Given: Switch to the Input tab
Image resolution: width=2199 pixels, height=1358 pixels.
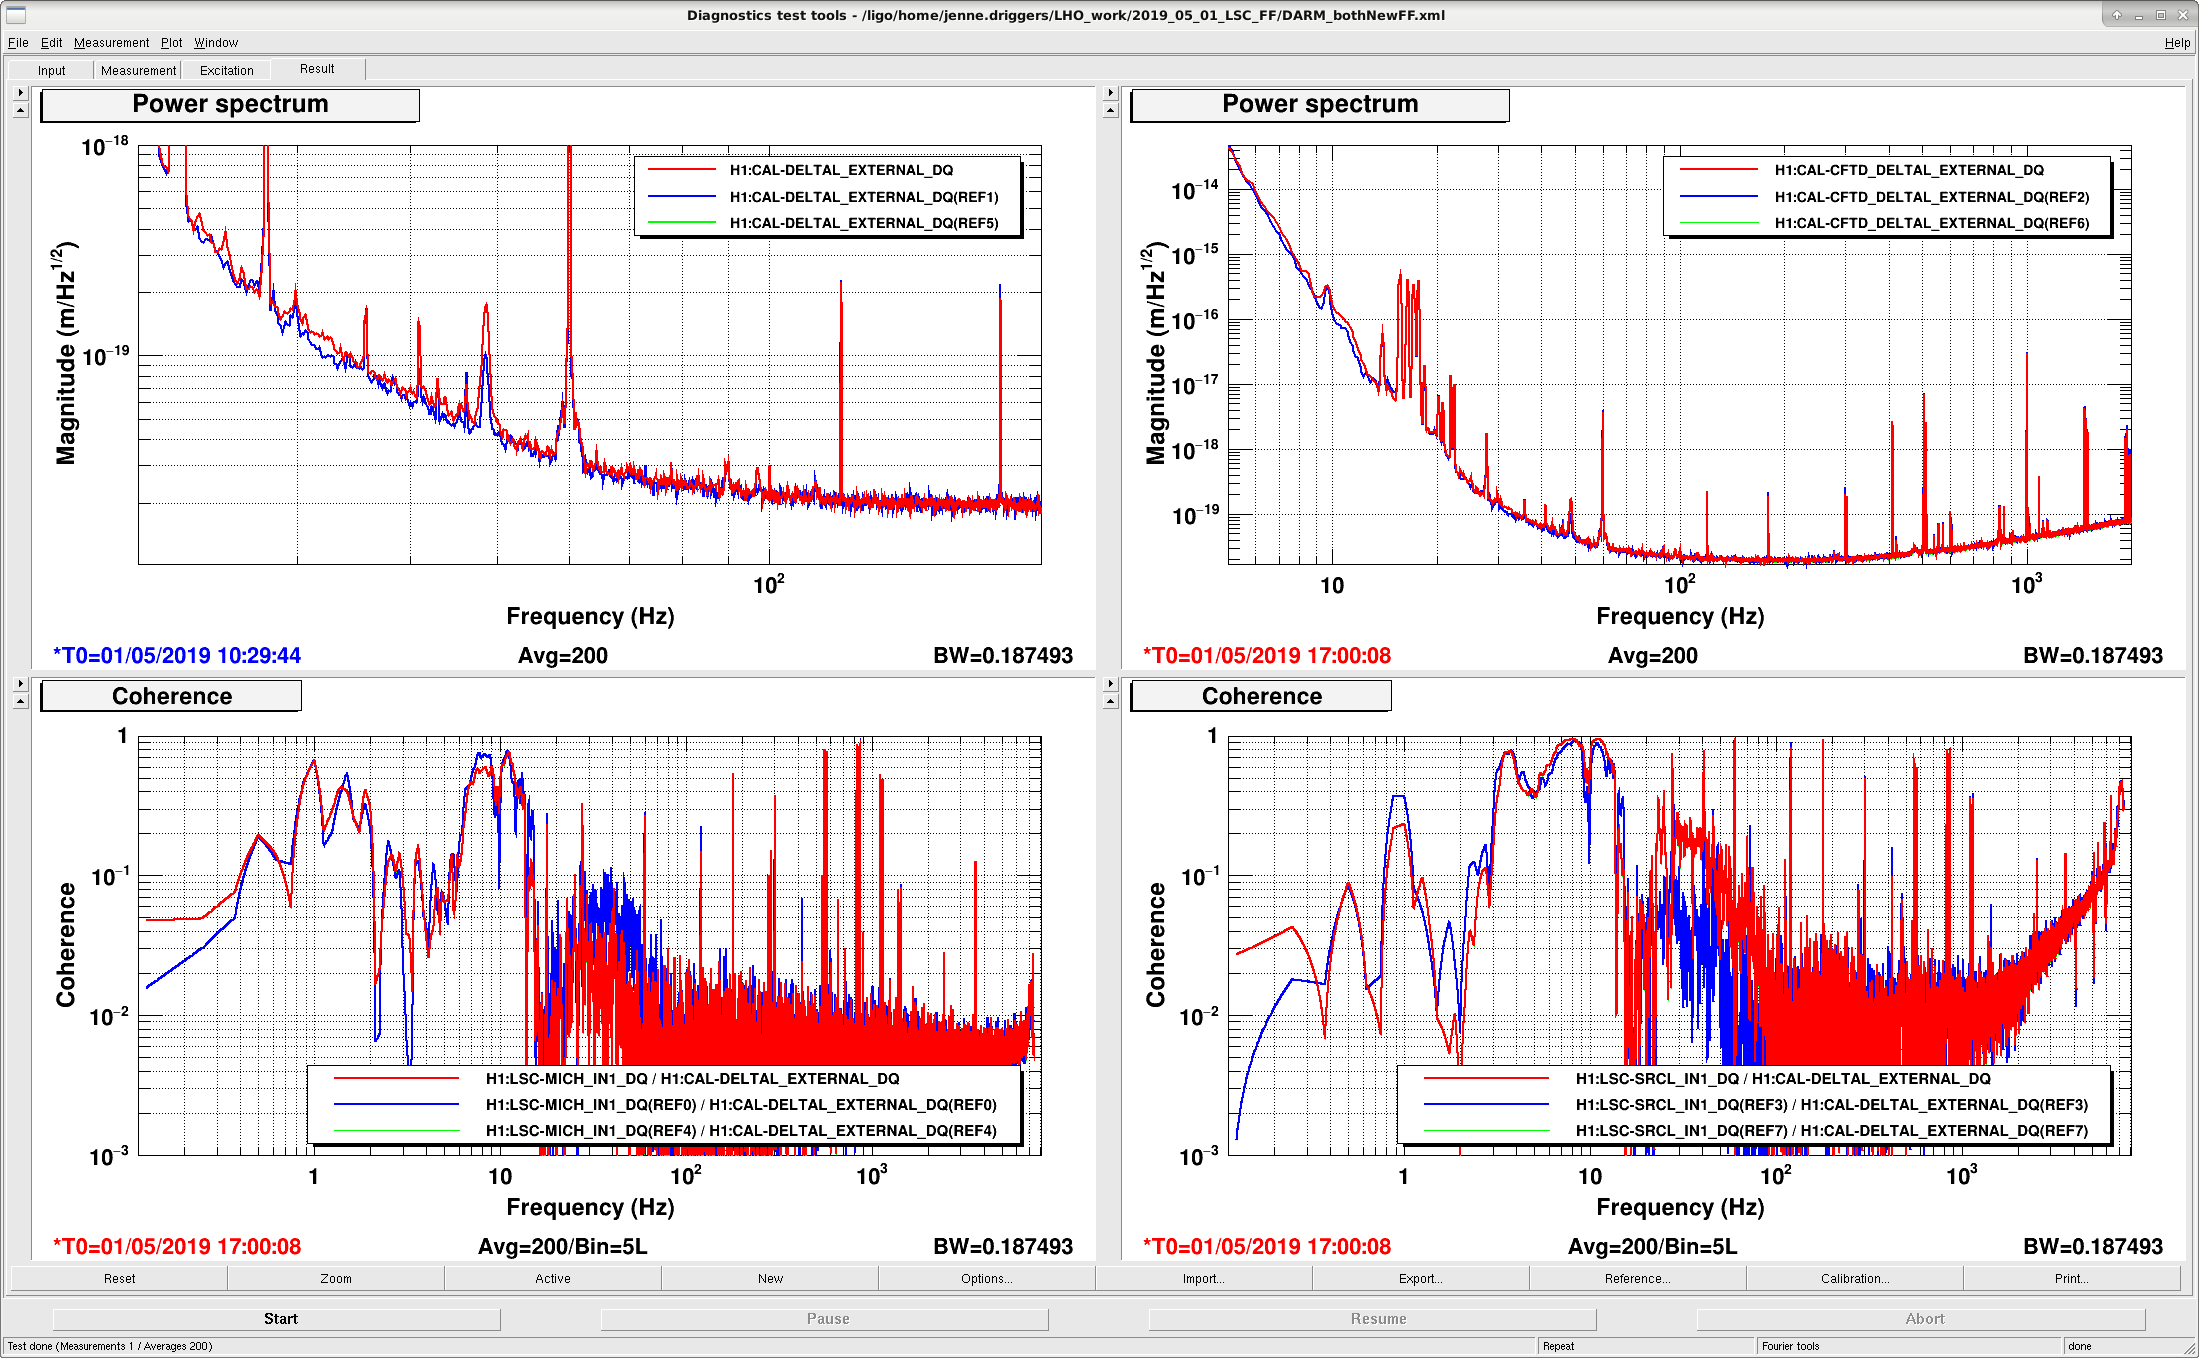Looking at the screenshot, I should (51, 70).
